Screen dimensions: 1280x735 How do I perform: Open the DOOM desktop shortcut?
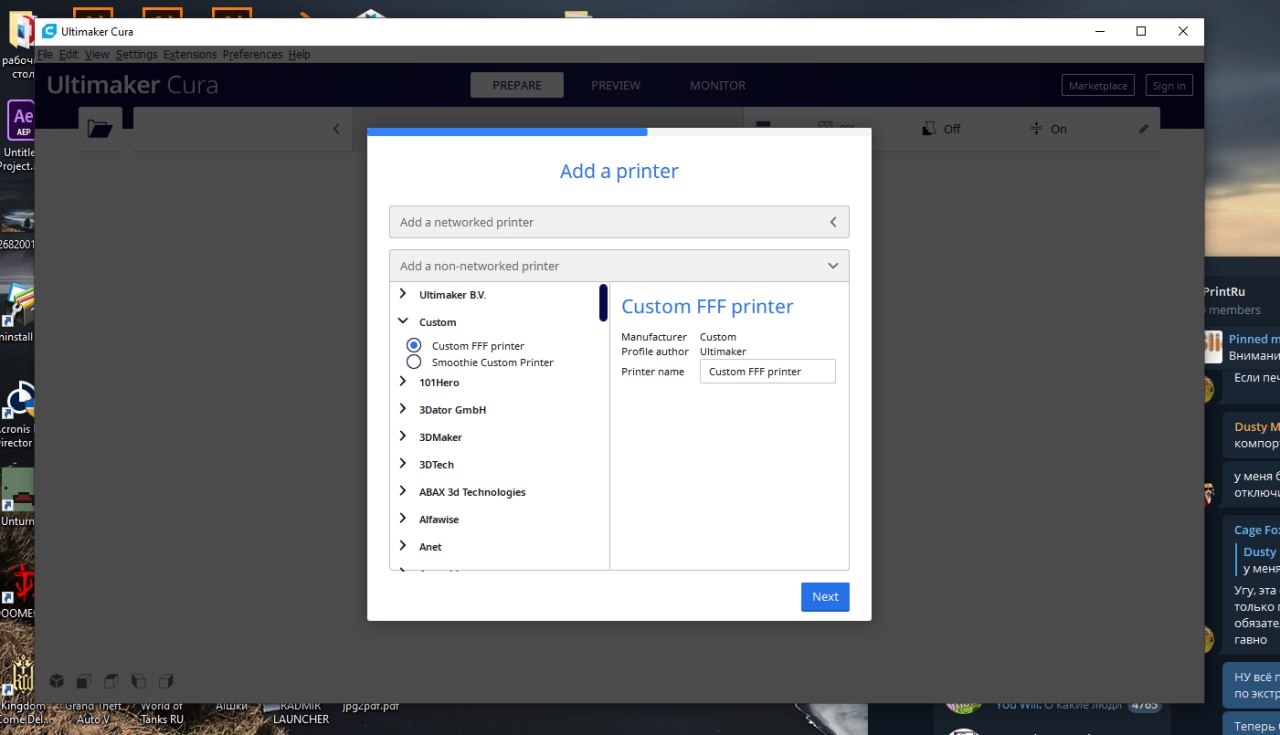coord(18,590)
